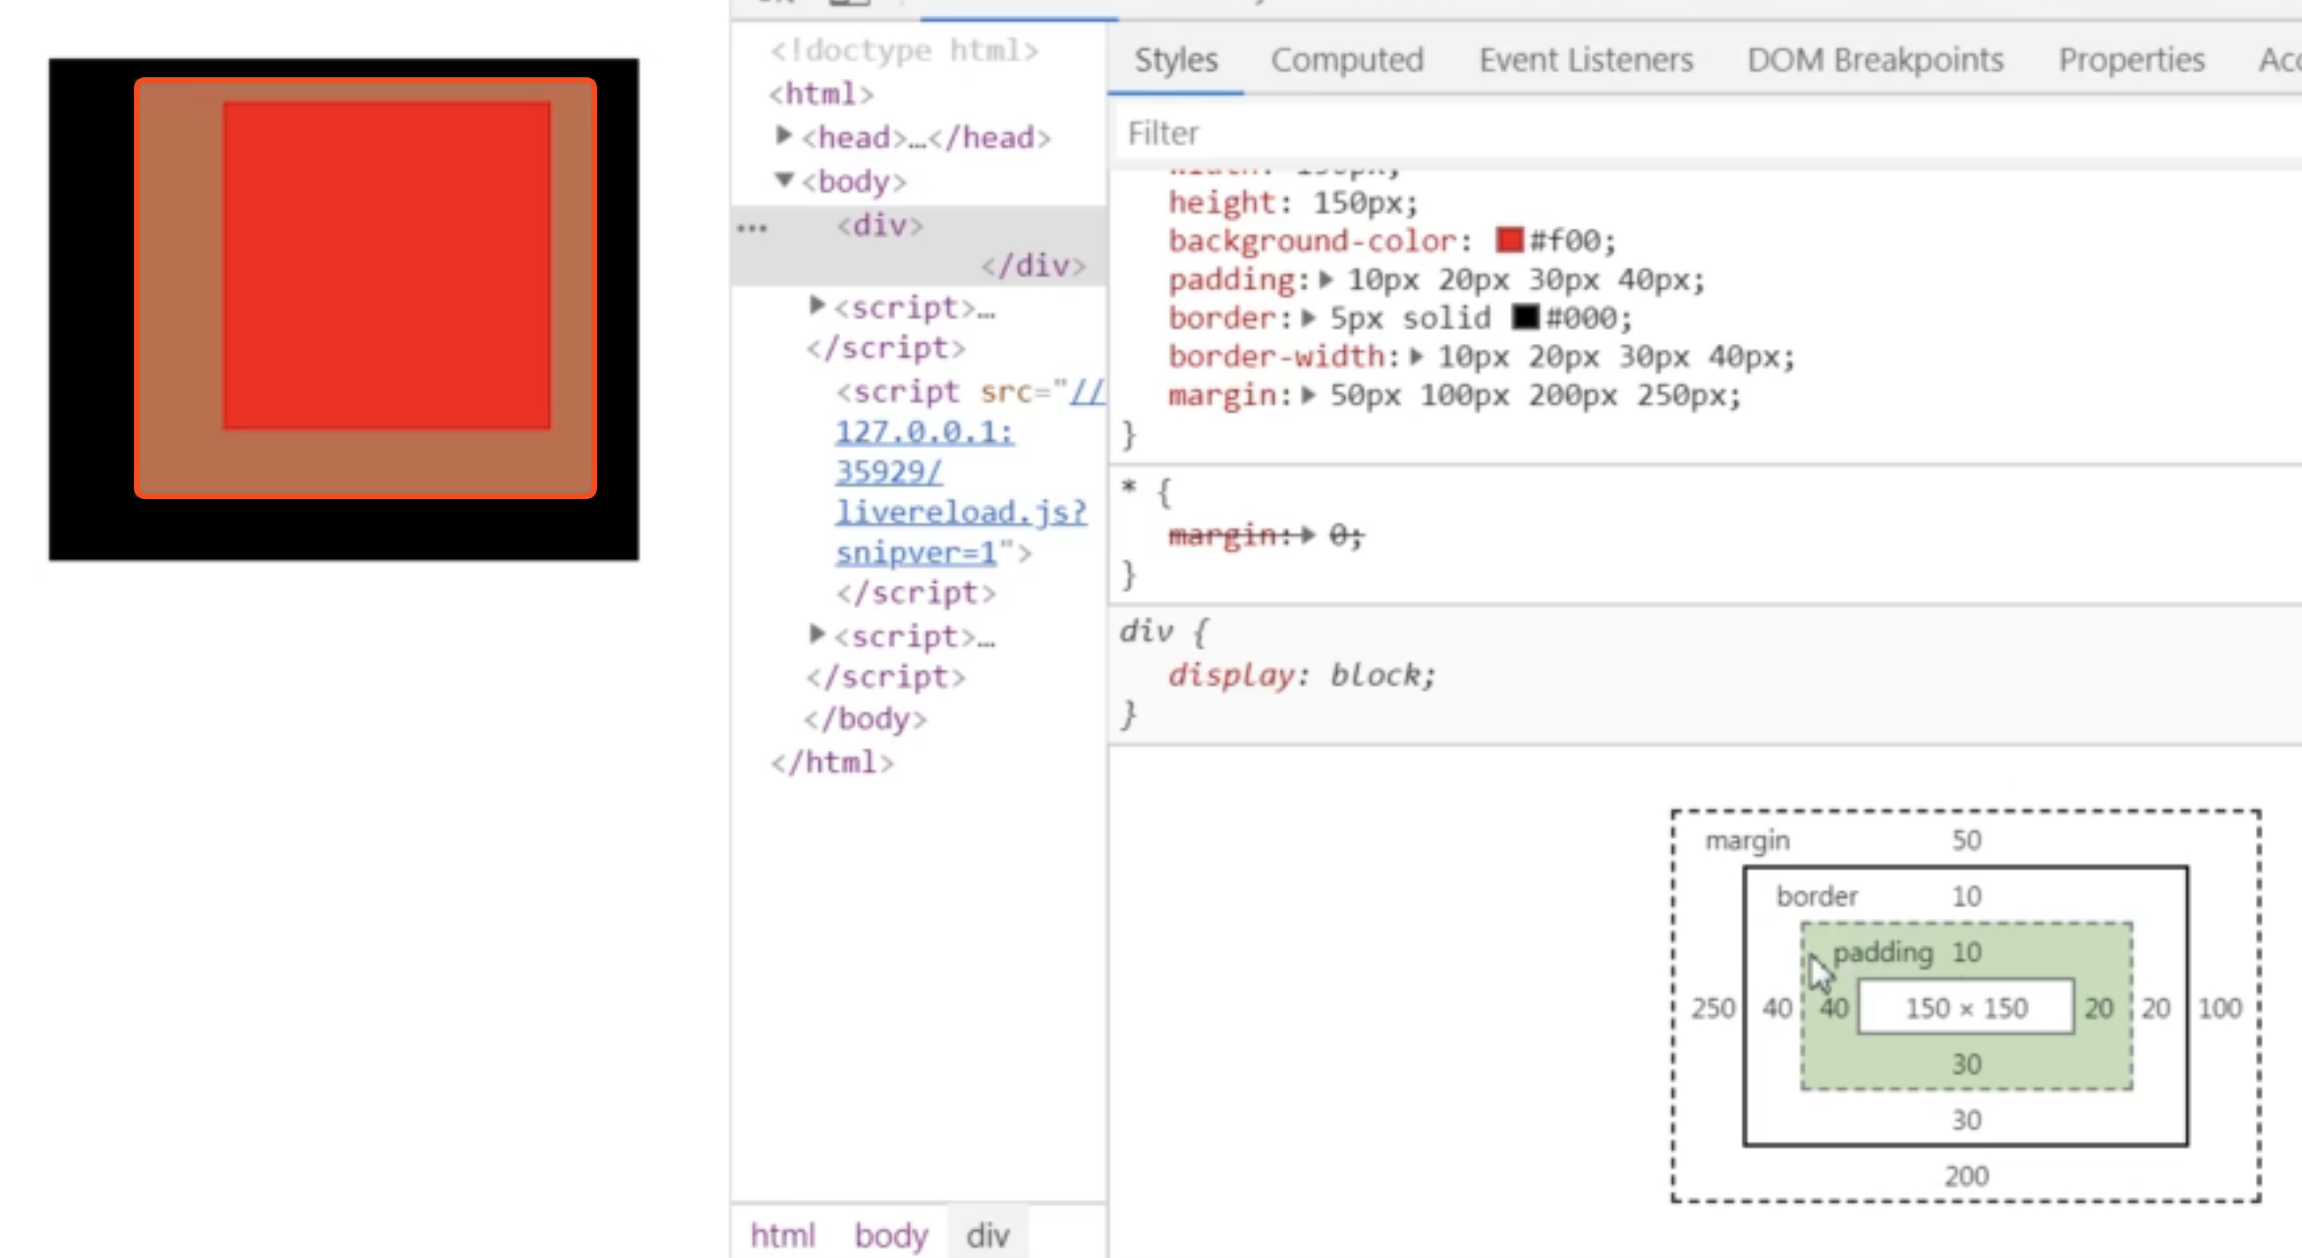
Task: Open the black #000 border color swatch
Action: pyautogui.click(x=1525, y=318)
